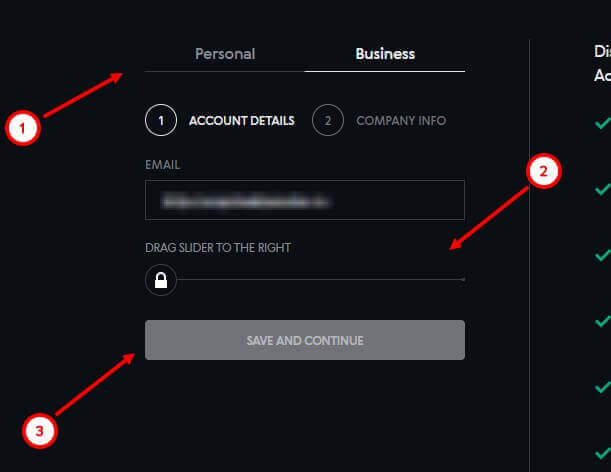Click red annotation marker number 1
This screenshot has width=611, height=472.
click(x=22, y=129)
